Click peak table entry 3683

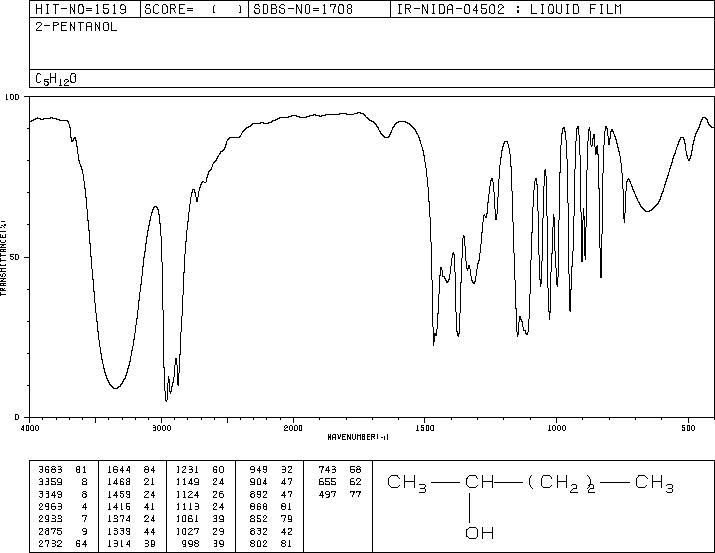(50, 470)
